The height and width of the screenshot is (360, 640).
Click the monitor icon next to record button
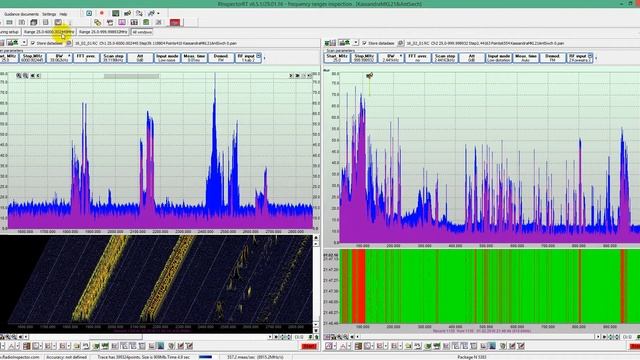point(116,13)
